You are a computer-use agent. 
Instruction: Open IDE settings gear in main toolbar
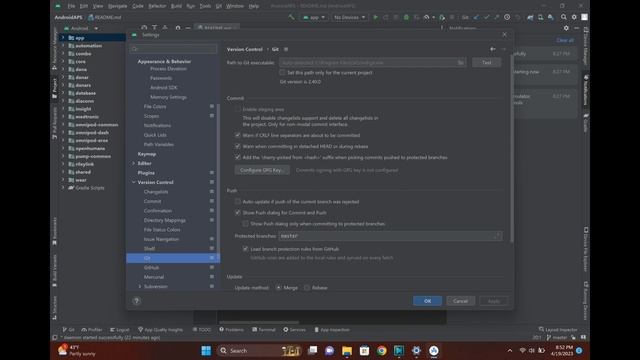pos(574,17)
